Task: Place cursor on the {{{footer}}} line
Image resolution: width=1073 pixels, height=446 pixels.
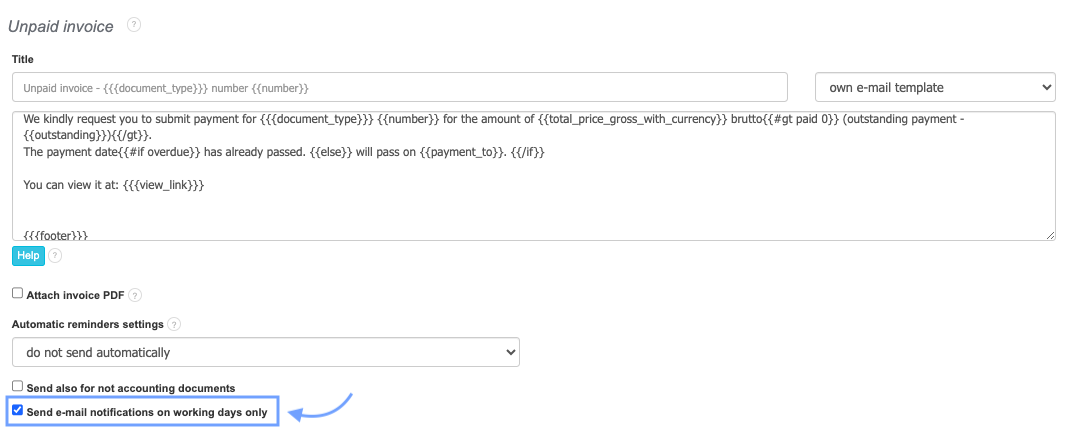Action: (56, 235)
